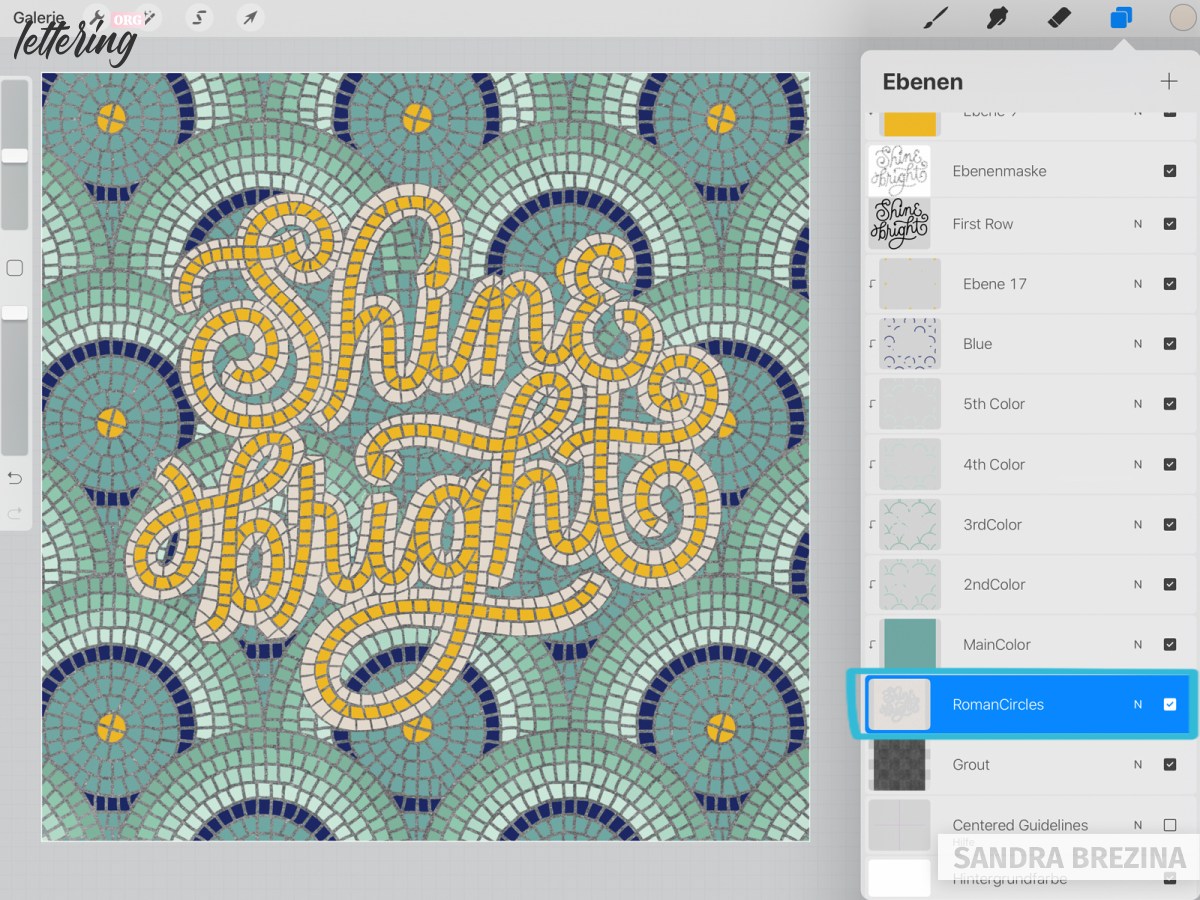
Task: Click the 3rdColor layer thumbnail
Action: [910, 524]
